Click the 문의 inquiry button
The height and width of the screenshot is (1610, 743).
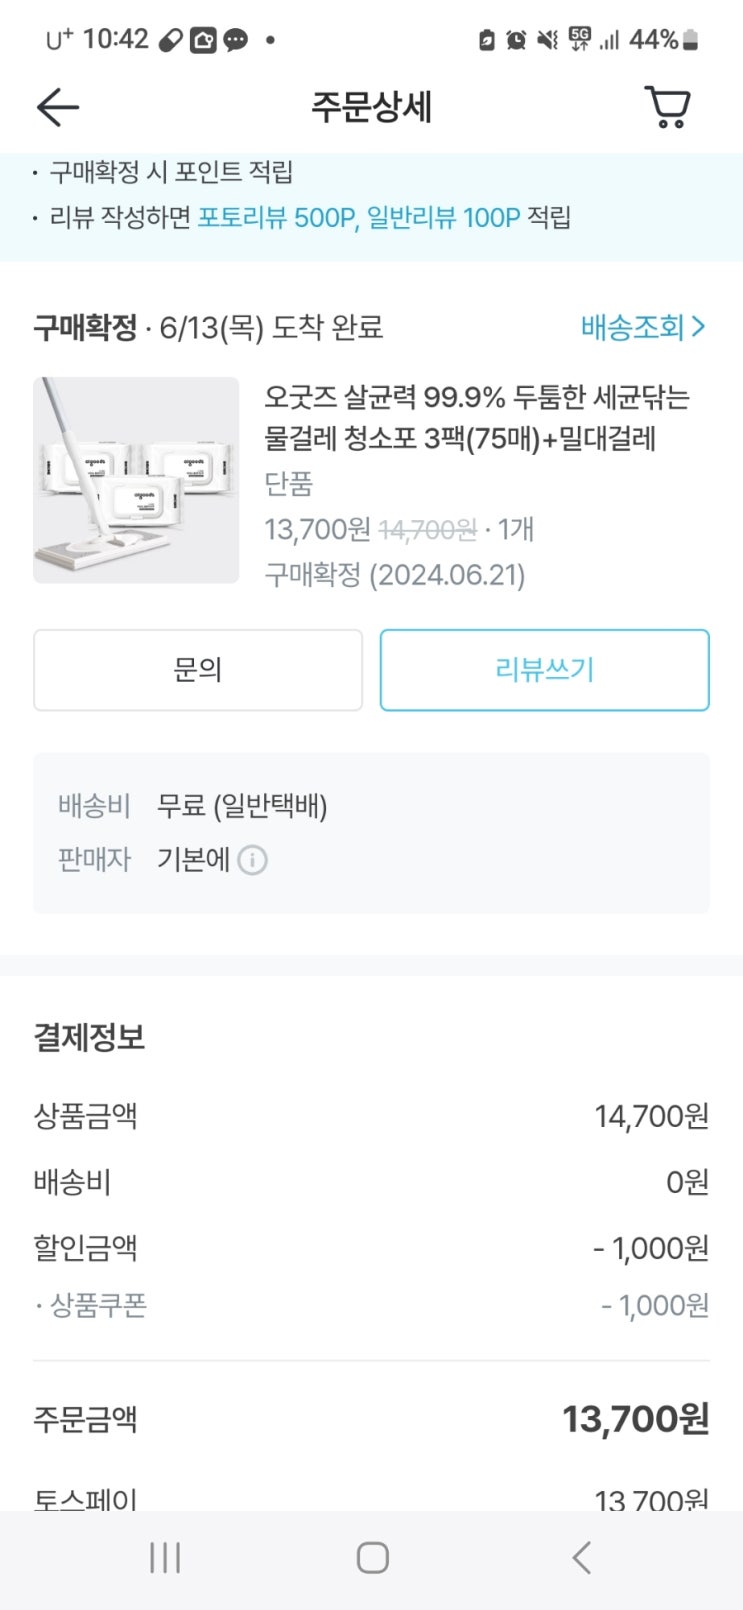pyautogui.click(x=198, y=670)
